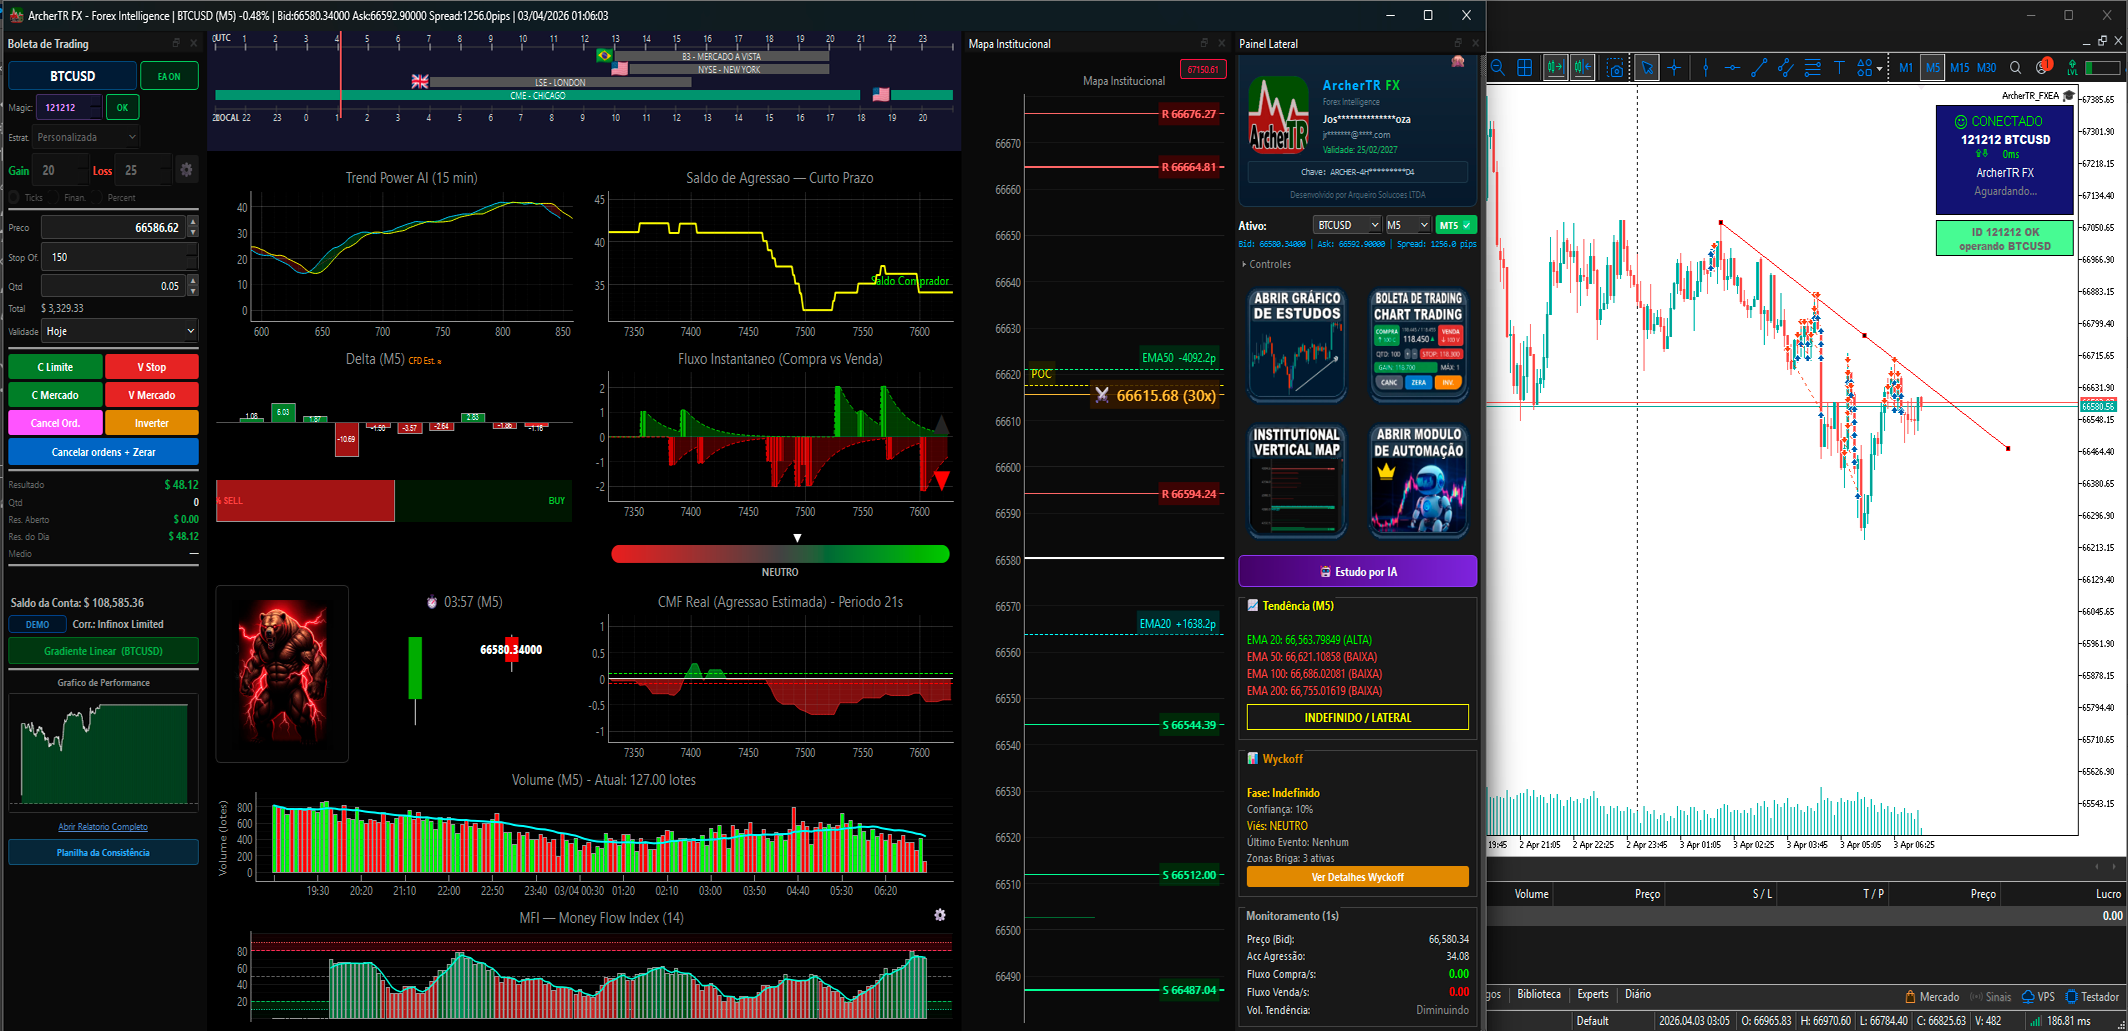The width and height of the screenshot is (2128, 1031).
Task: Select the Fibonacci retracement tool
Action: point(1813,68)
